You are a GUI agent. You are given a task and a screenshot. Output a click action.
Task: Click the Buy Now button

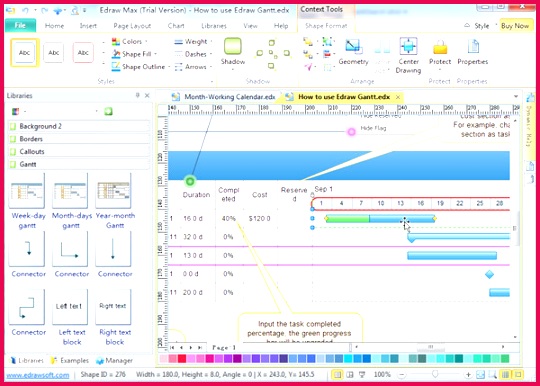[515, 26]
